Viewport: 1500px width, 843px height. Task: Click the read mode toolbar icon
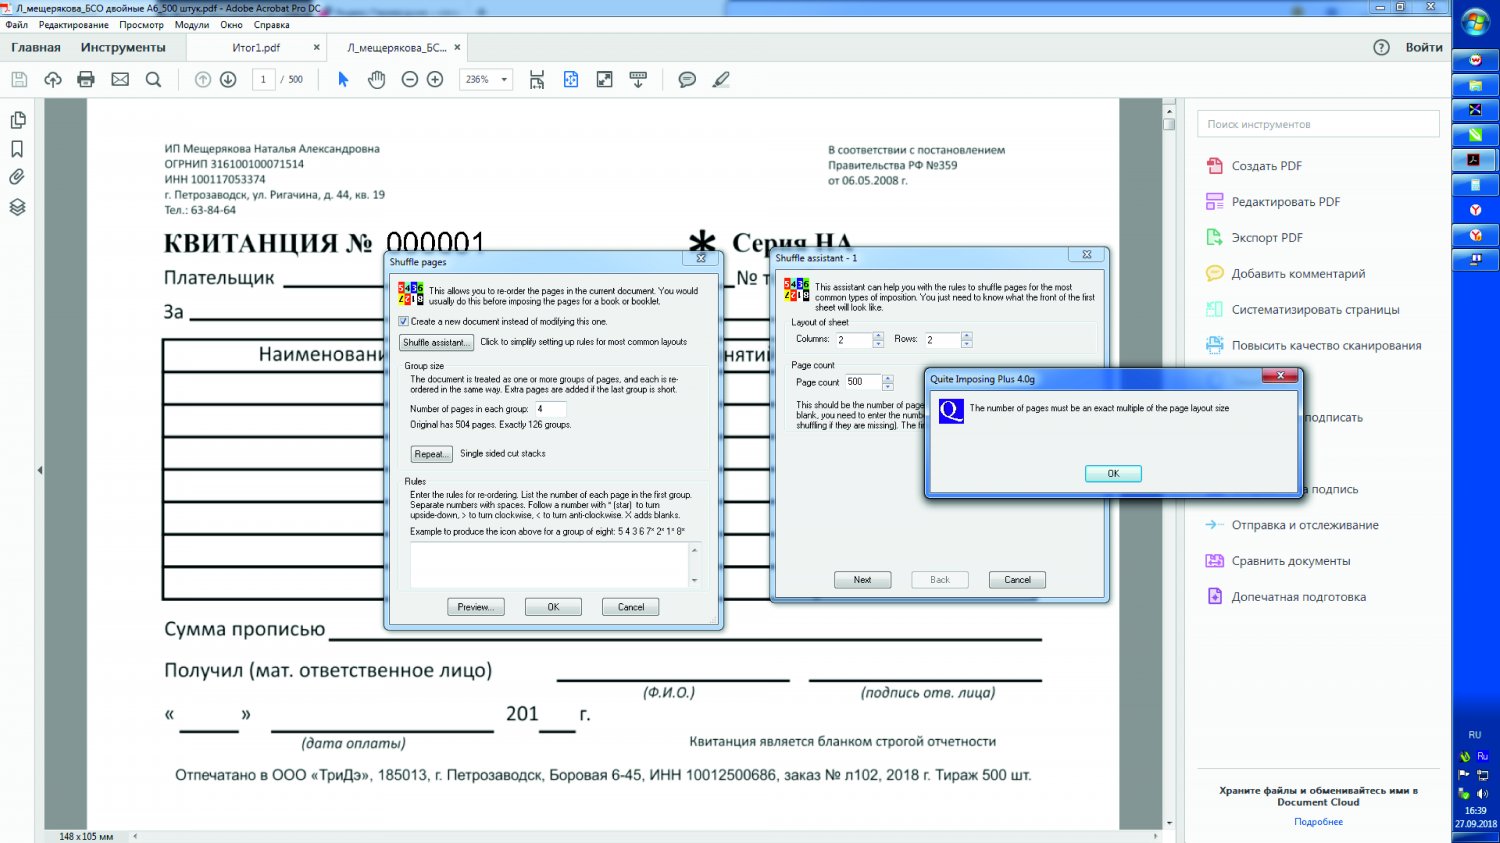(638, 79)
